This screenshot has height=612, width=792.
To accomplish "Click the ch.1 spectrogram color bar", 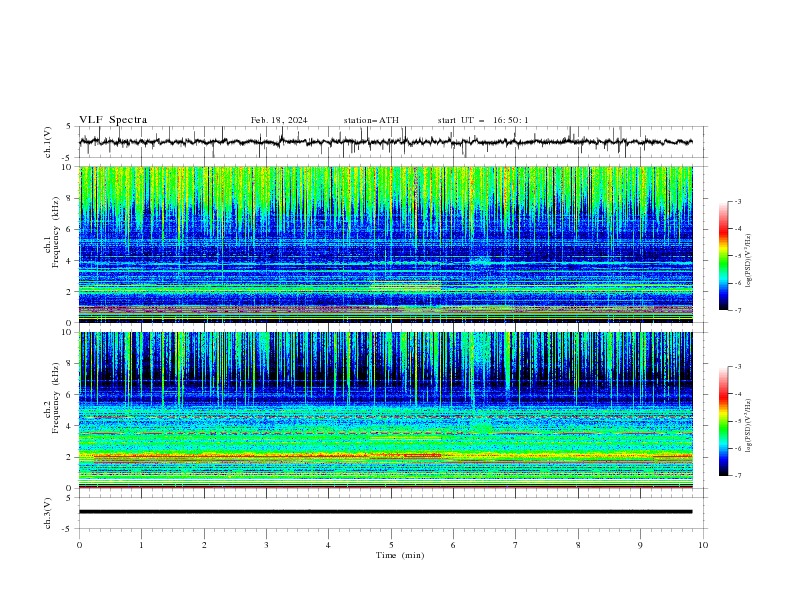I will [x=723, y=256].
